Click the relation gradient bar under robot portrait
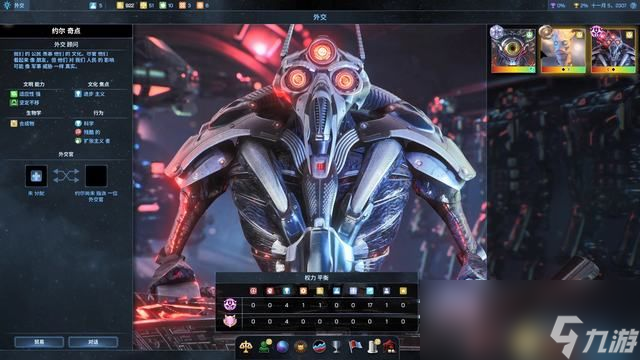 [x=613, y=70]
